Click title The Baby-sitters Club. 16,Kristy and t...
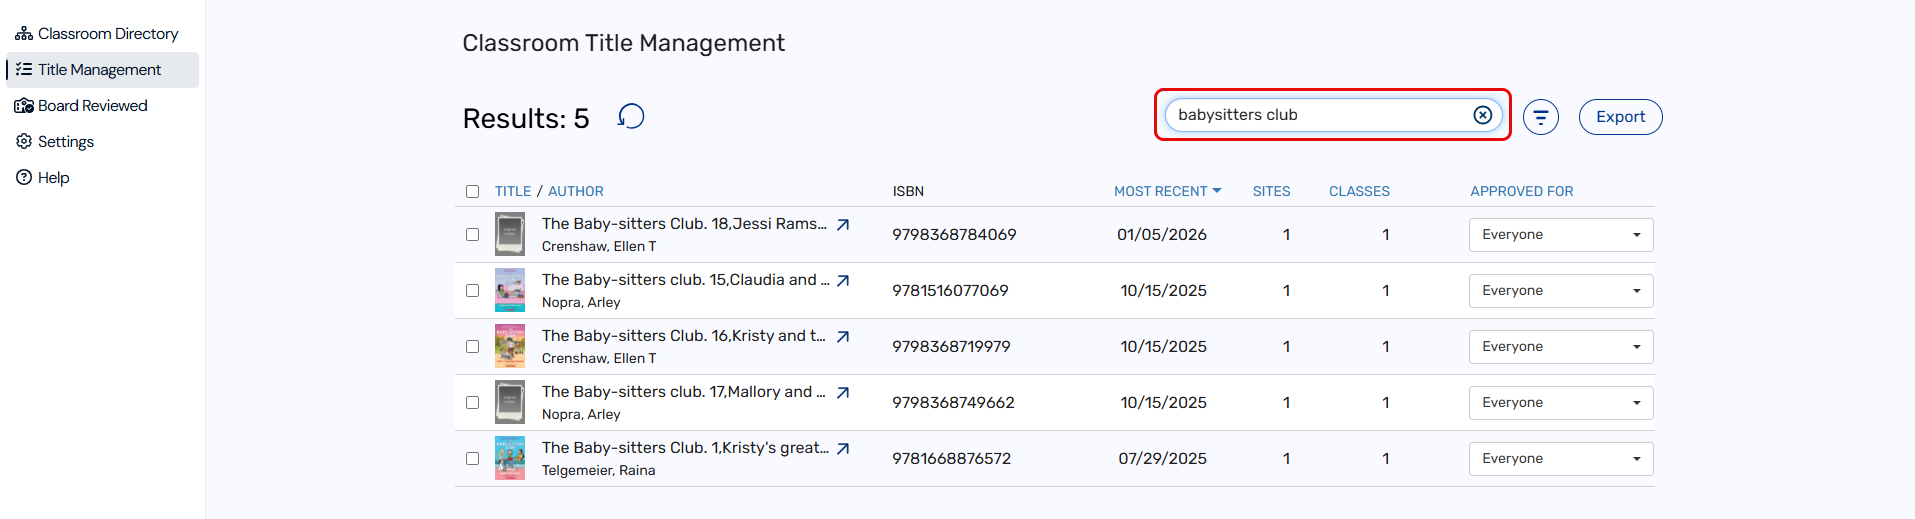This screenshot has height=519, width=1915. pyautogui.click(x=684, y=336)
